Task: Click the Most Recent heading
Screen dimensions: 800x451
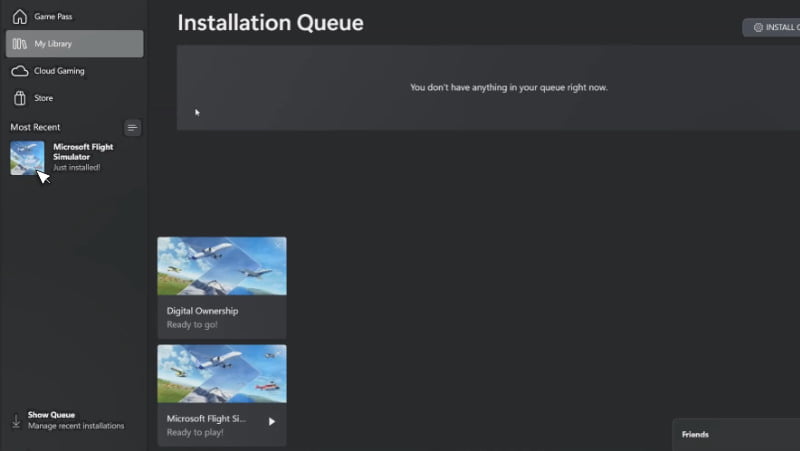Action: point(35,127)
